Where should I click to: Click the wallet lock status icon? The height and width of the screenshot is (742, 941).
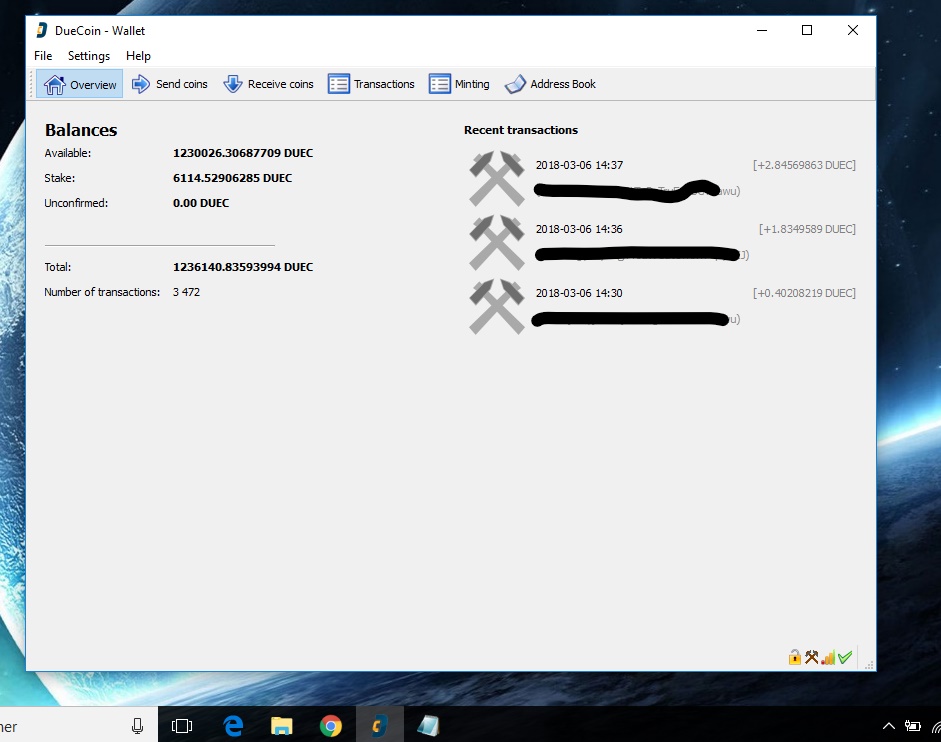coord(795,657)
